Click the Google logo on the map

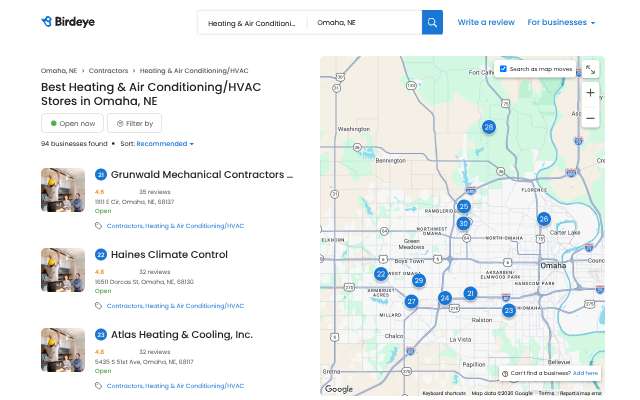click(339, 389)
